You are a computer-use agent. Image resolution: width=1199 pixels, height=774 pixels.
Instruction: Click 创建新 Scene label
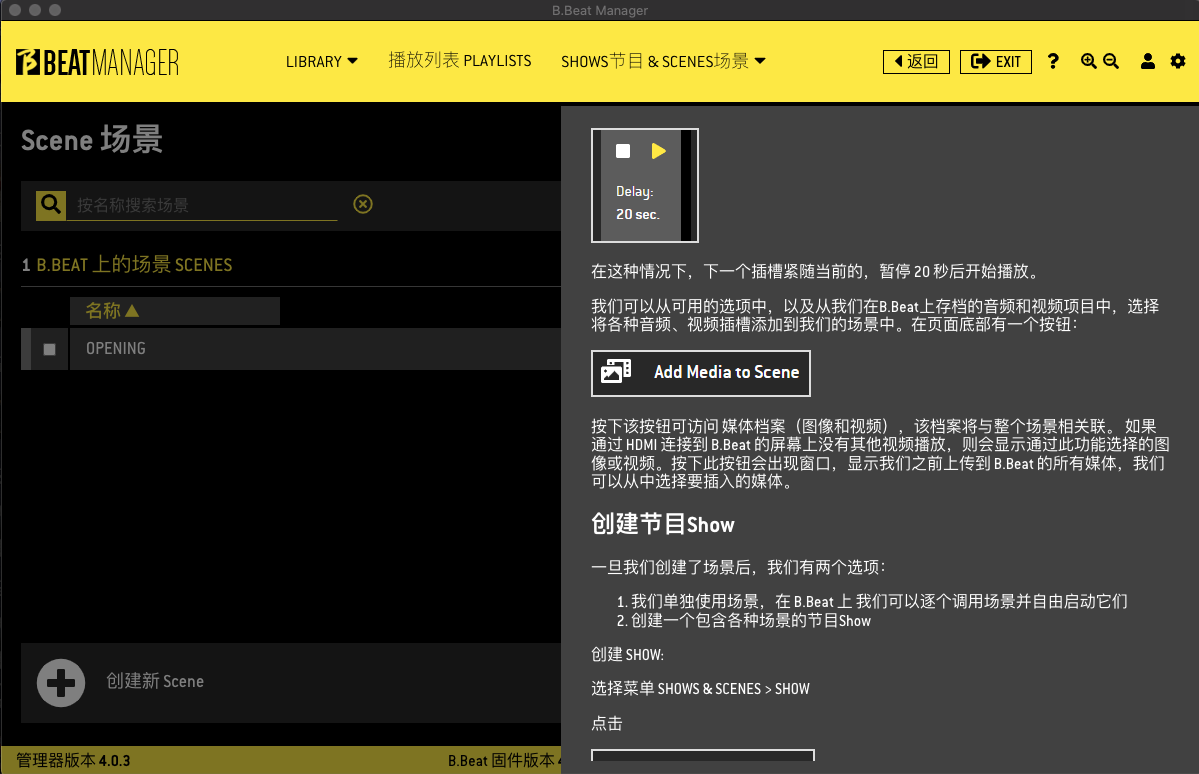155,681
